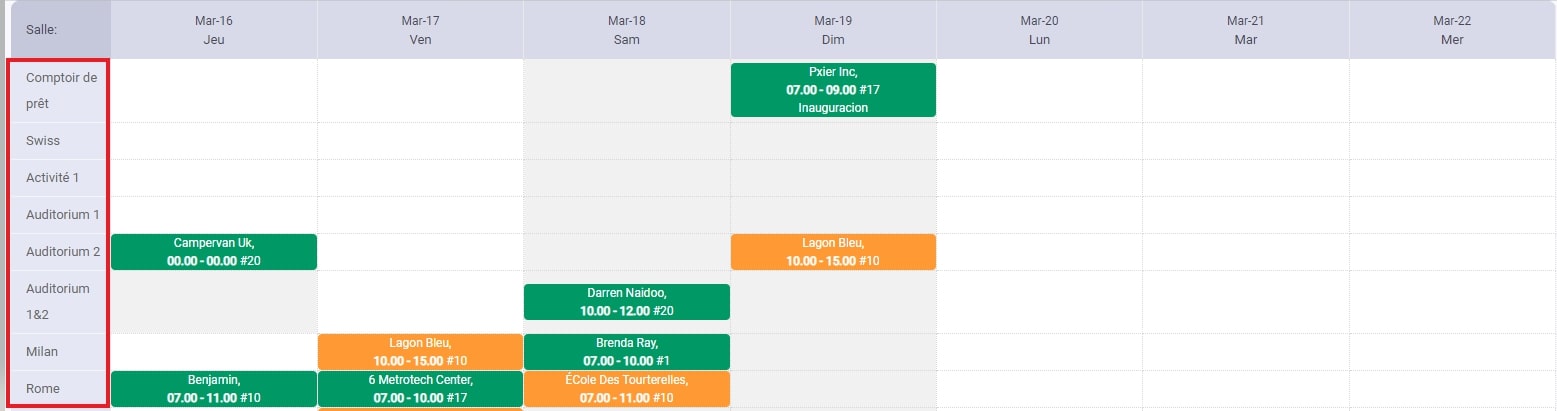Open Lagon Bleu booking in Auditorium 2
Image resolution: width=1557 pixels, height=411 pixels.
coord(833,252)
